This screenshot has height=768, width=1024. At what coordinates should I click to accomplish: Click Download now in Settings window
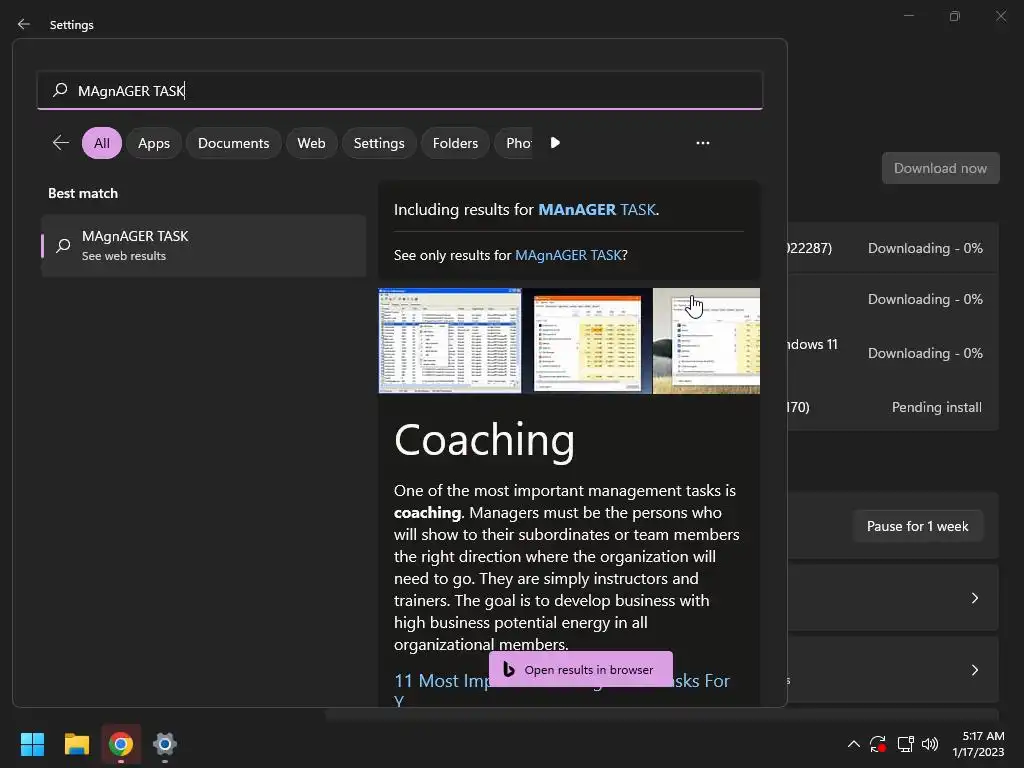pos(940,168)
